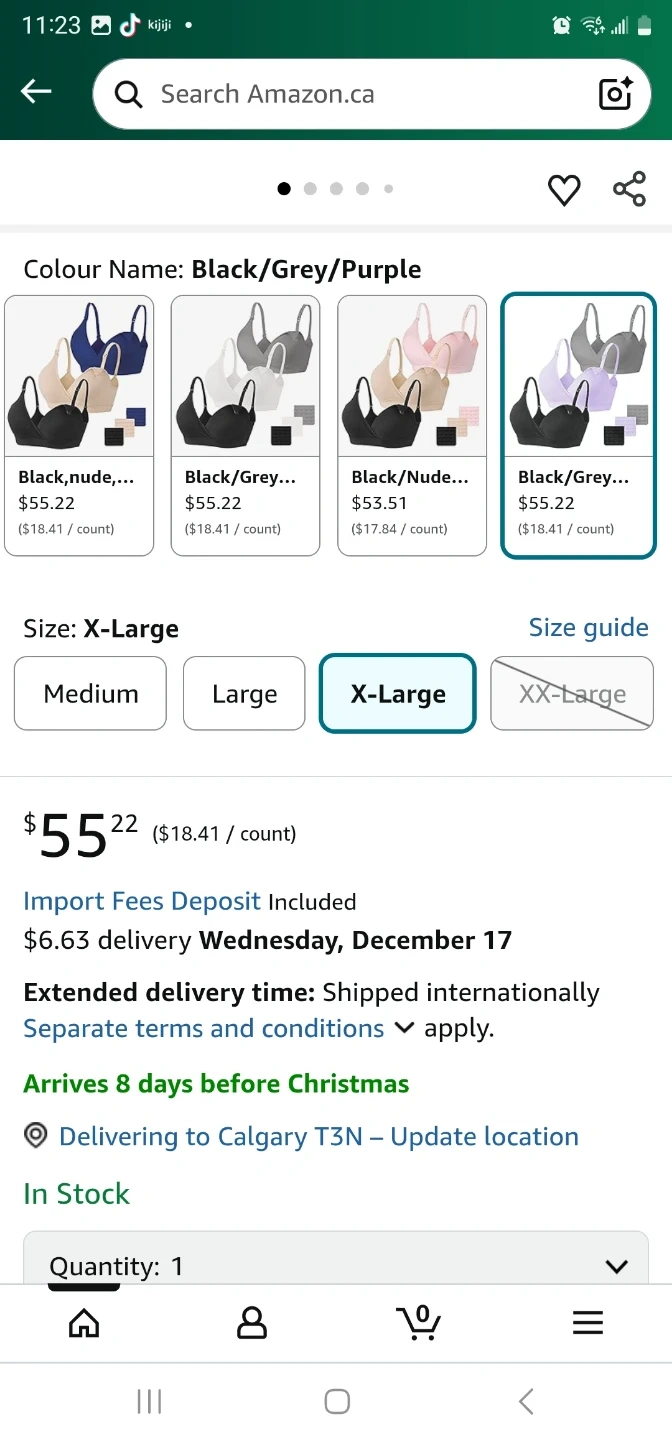Add item to wish list heart
672x1440 pixels.
[564, 189]
